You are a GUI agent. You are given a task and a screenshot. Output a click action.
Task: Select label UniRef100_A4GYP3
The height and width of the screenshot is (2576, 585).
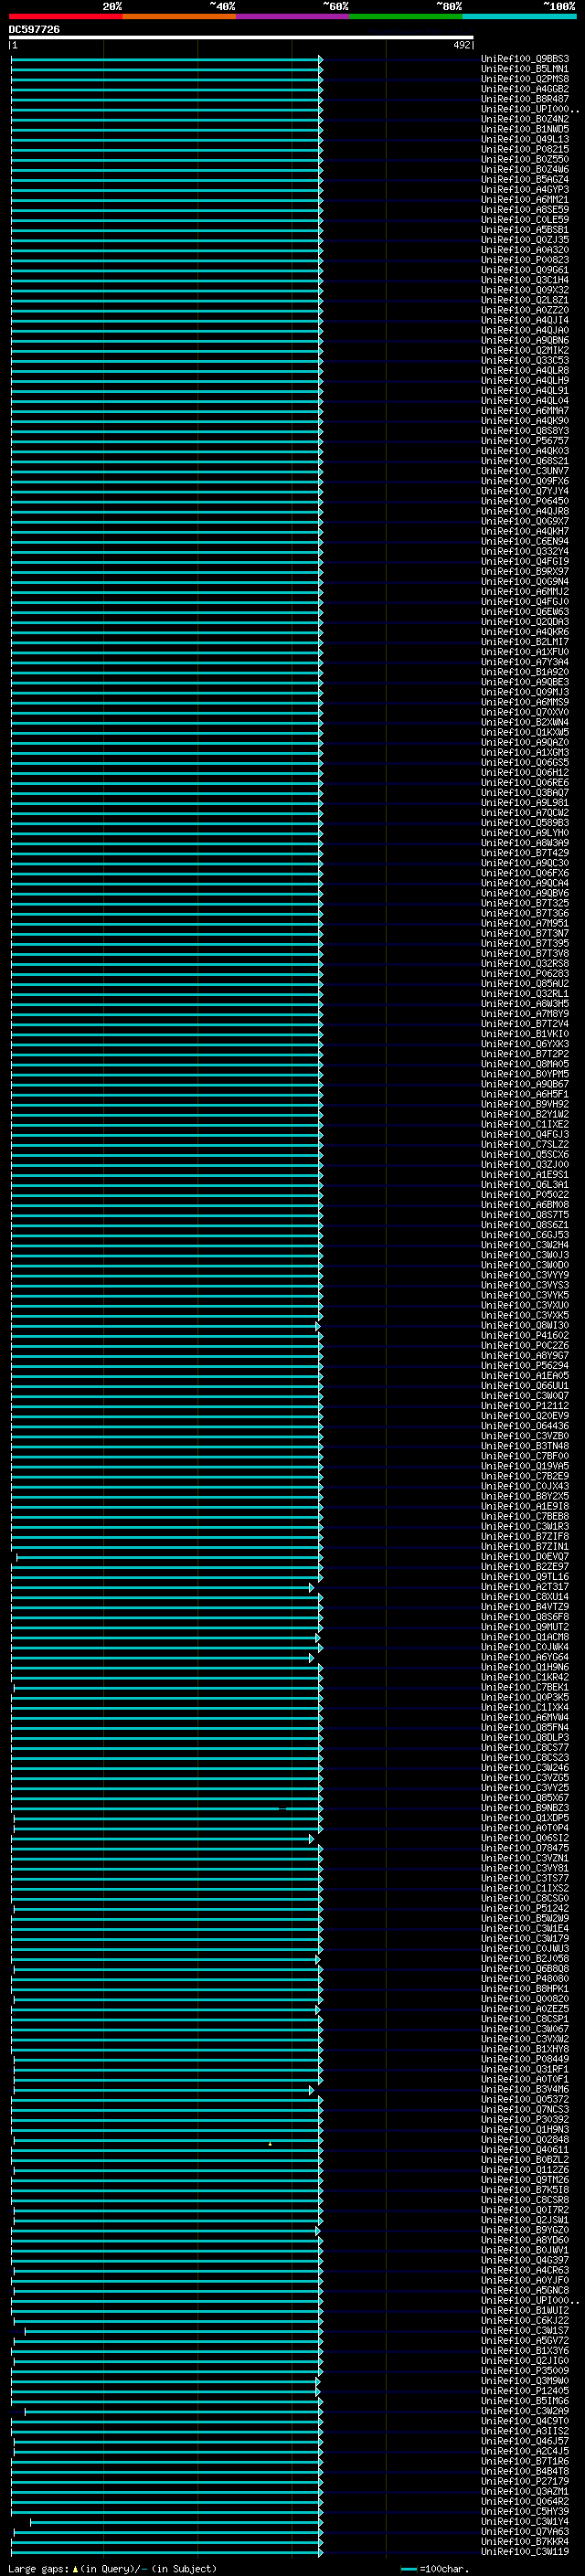point(525,189)
